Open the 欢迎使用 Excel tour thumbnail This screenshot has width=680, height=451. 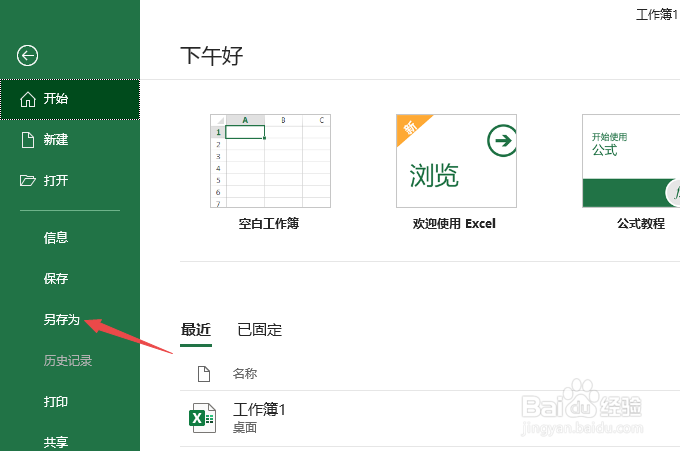(x=456, y=161)
